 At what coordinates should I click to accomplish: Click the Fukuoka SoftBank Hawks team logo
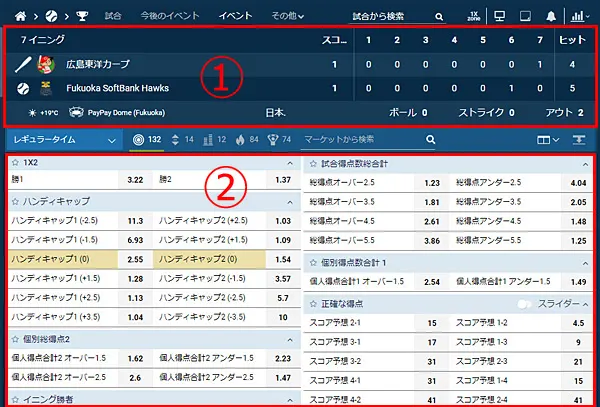click(46, 88)
